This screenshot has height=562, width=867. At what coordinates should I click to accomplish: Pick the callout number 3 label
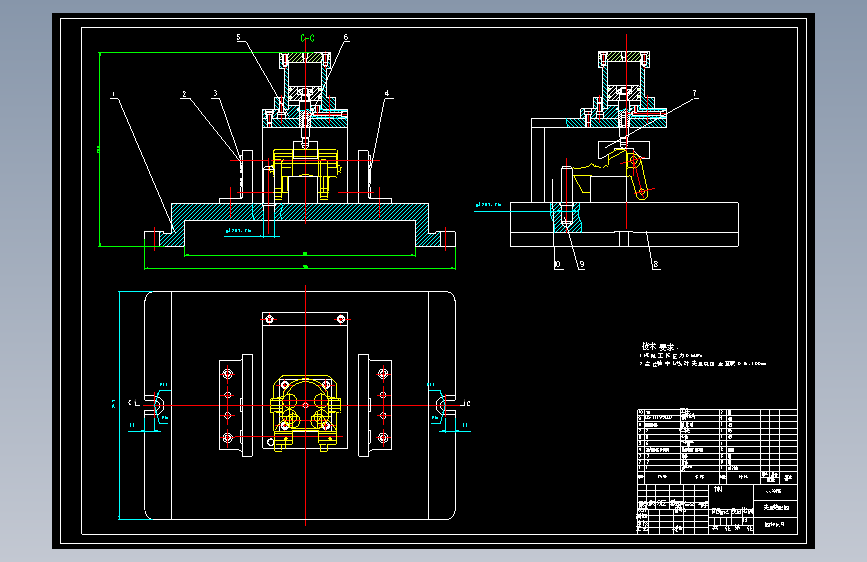click(x=215, y=93)
